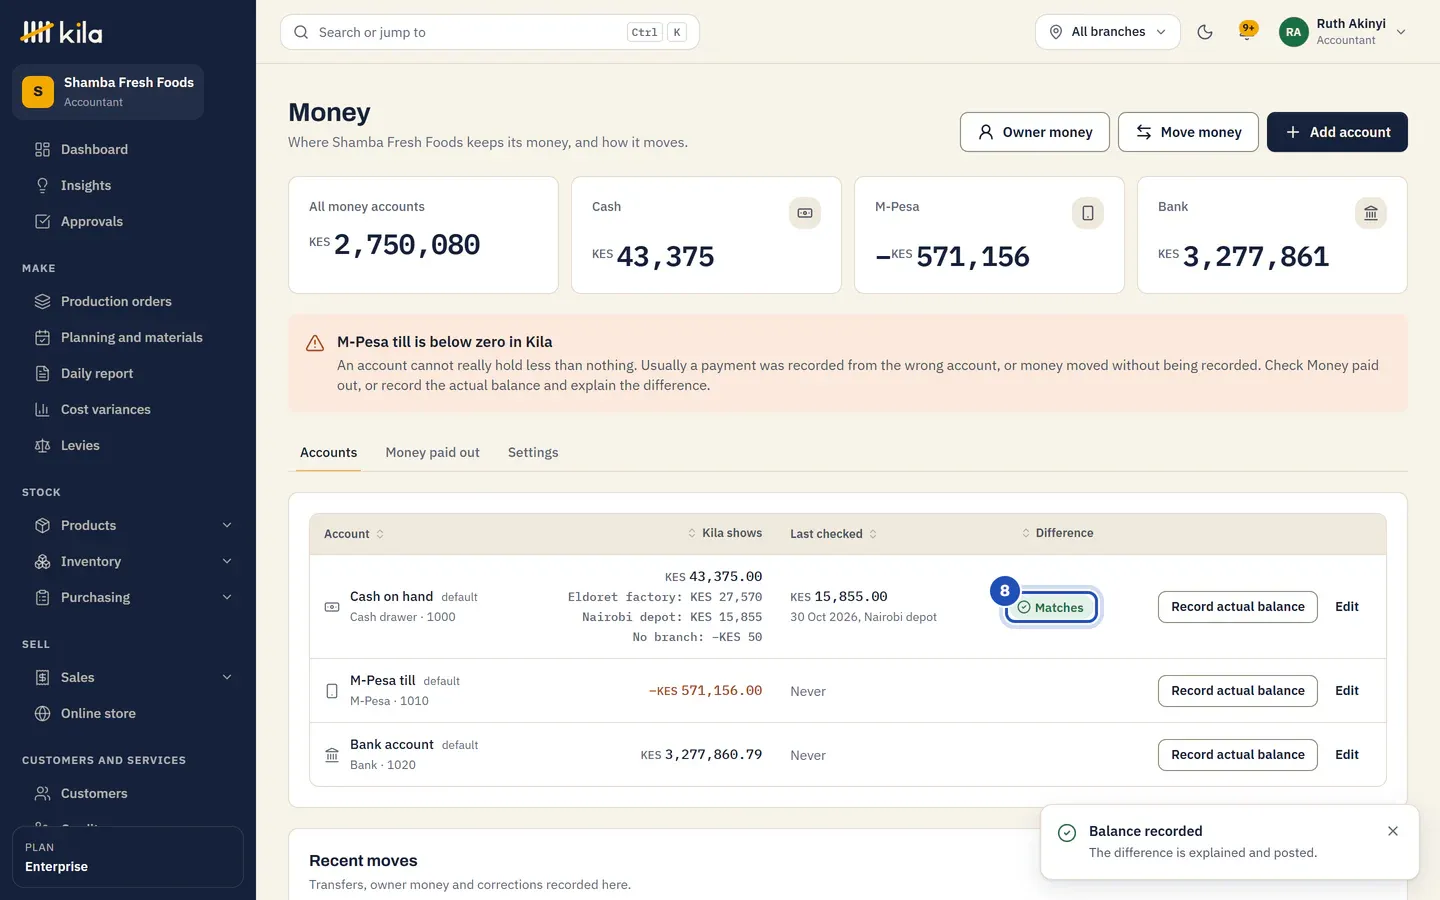Switch to Money paid out tab

(432, 452)
